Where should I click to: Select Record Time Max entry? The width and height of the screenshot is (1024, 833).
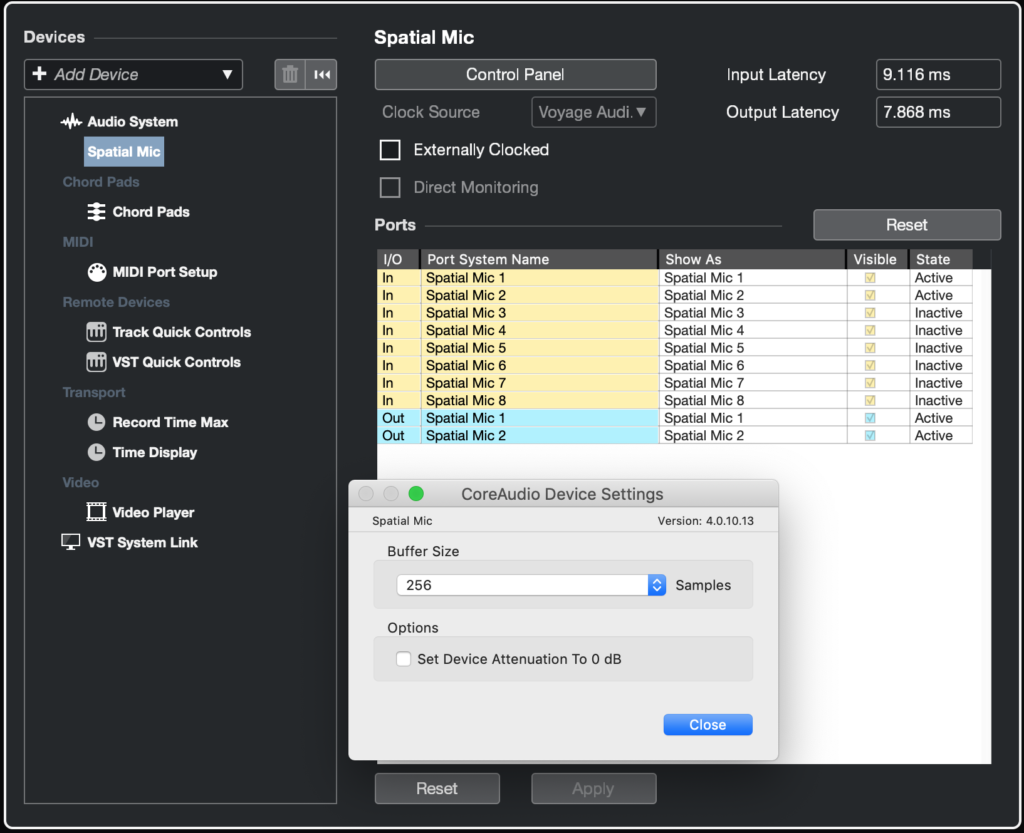coord(170,422)
